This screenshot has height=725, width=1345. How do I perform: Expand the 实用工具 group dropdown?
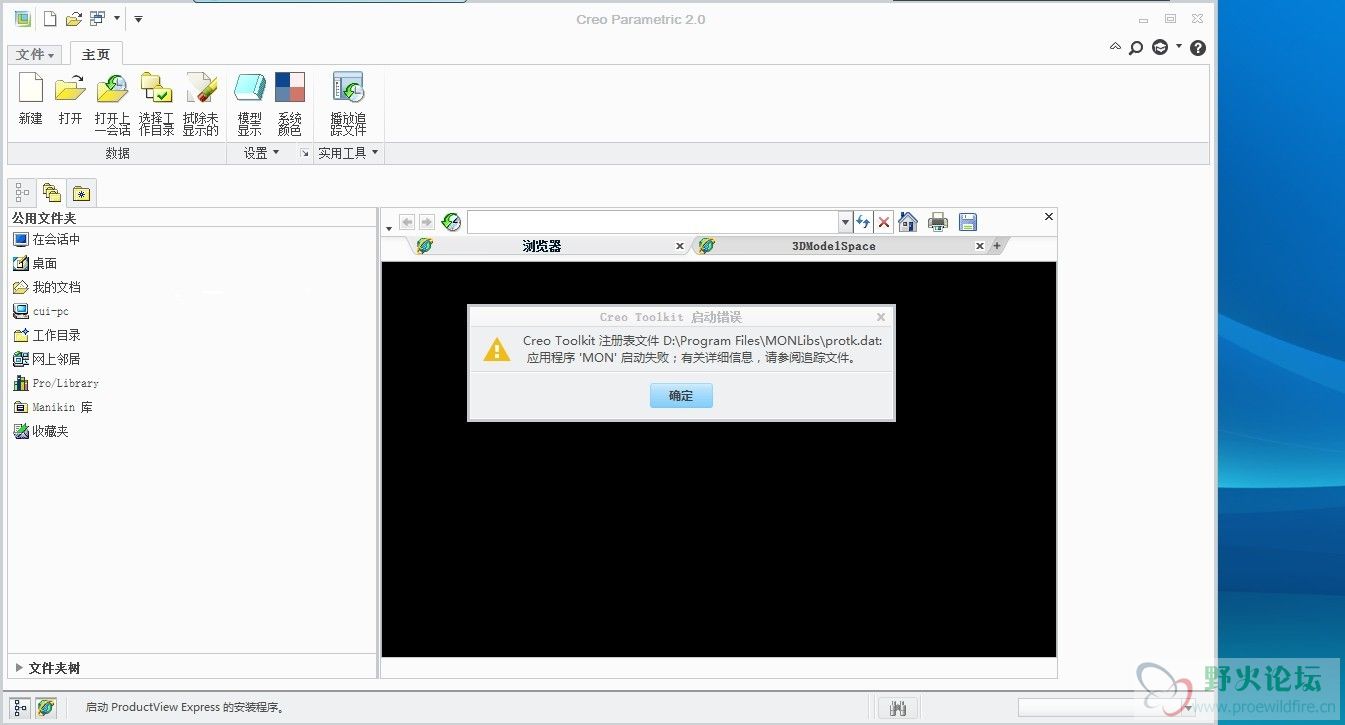pos(348,153)
